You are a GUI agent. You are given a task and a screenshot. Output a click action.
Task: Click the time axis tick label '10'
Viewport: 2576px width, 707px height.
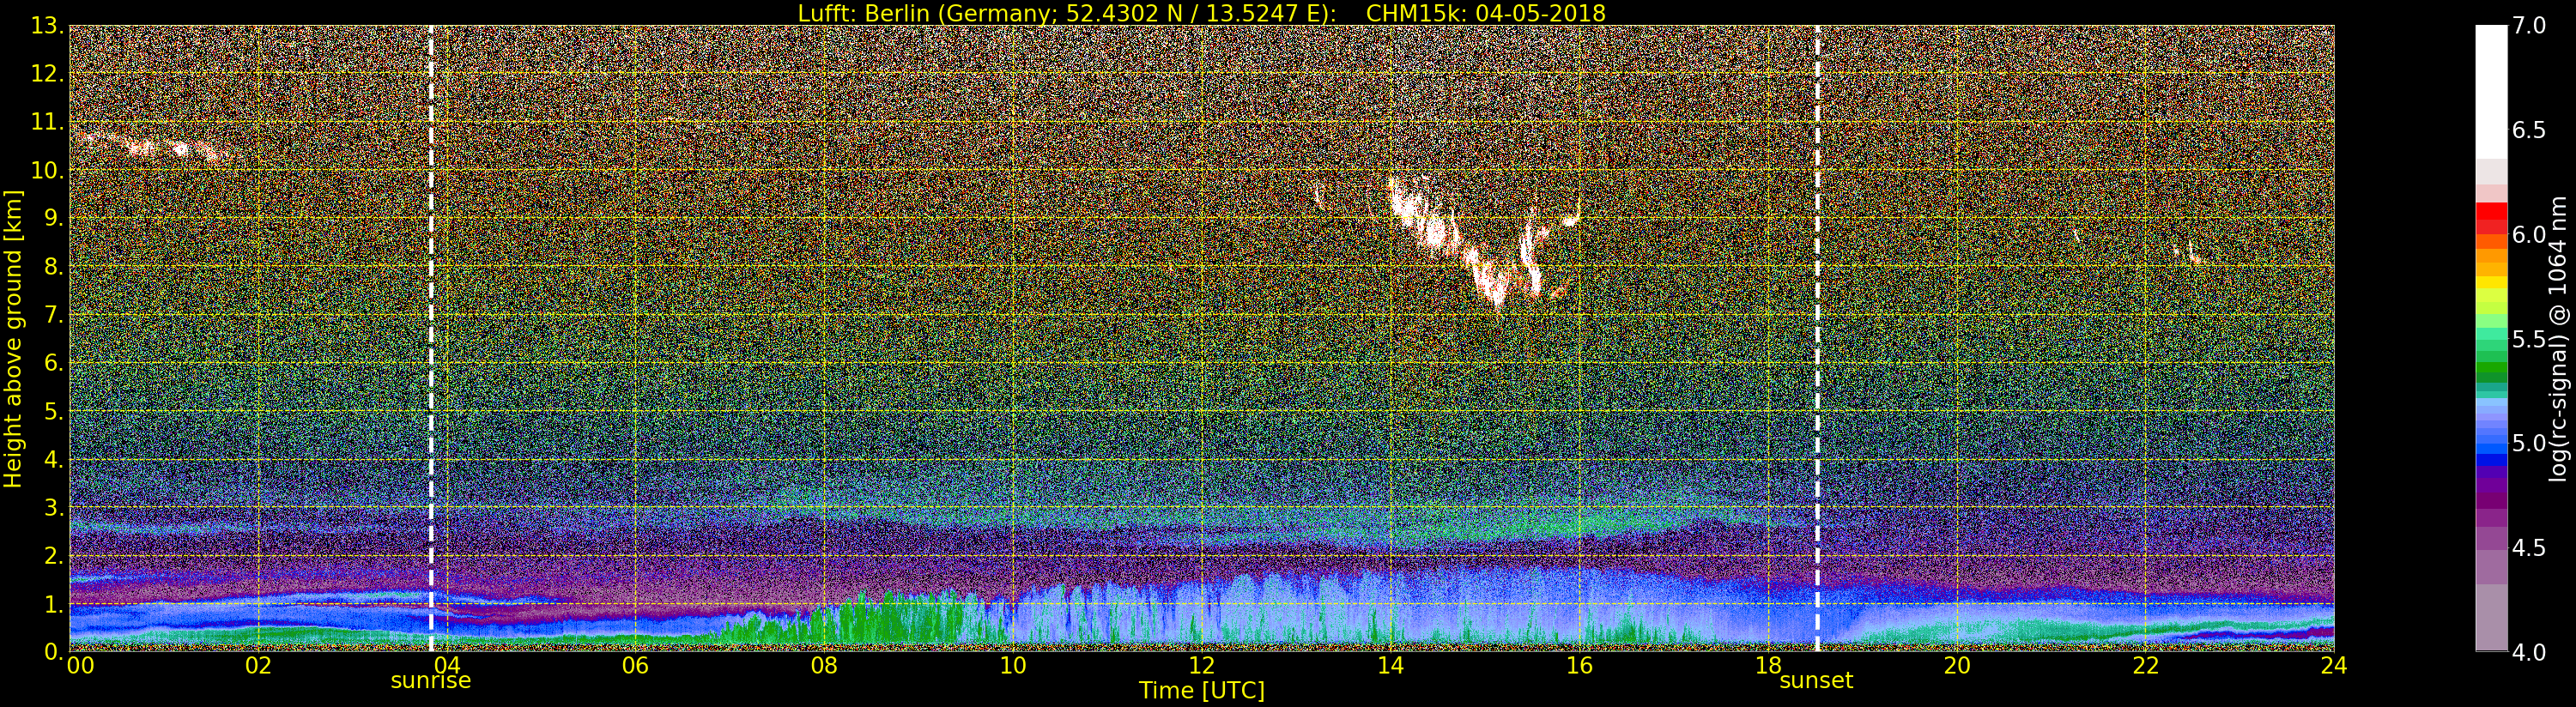tap(1013, 666)
